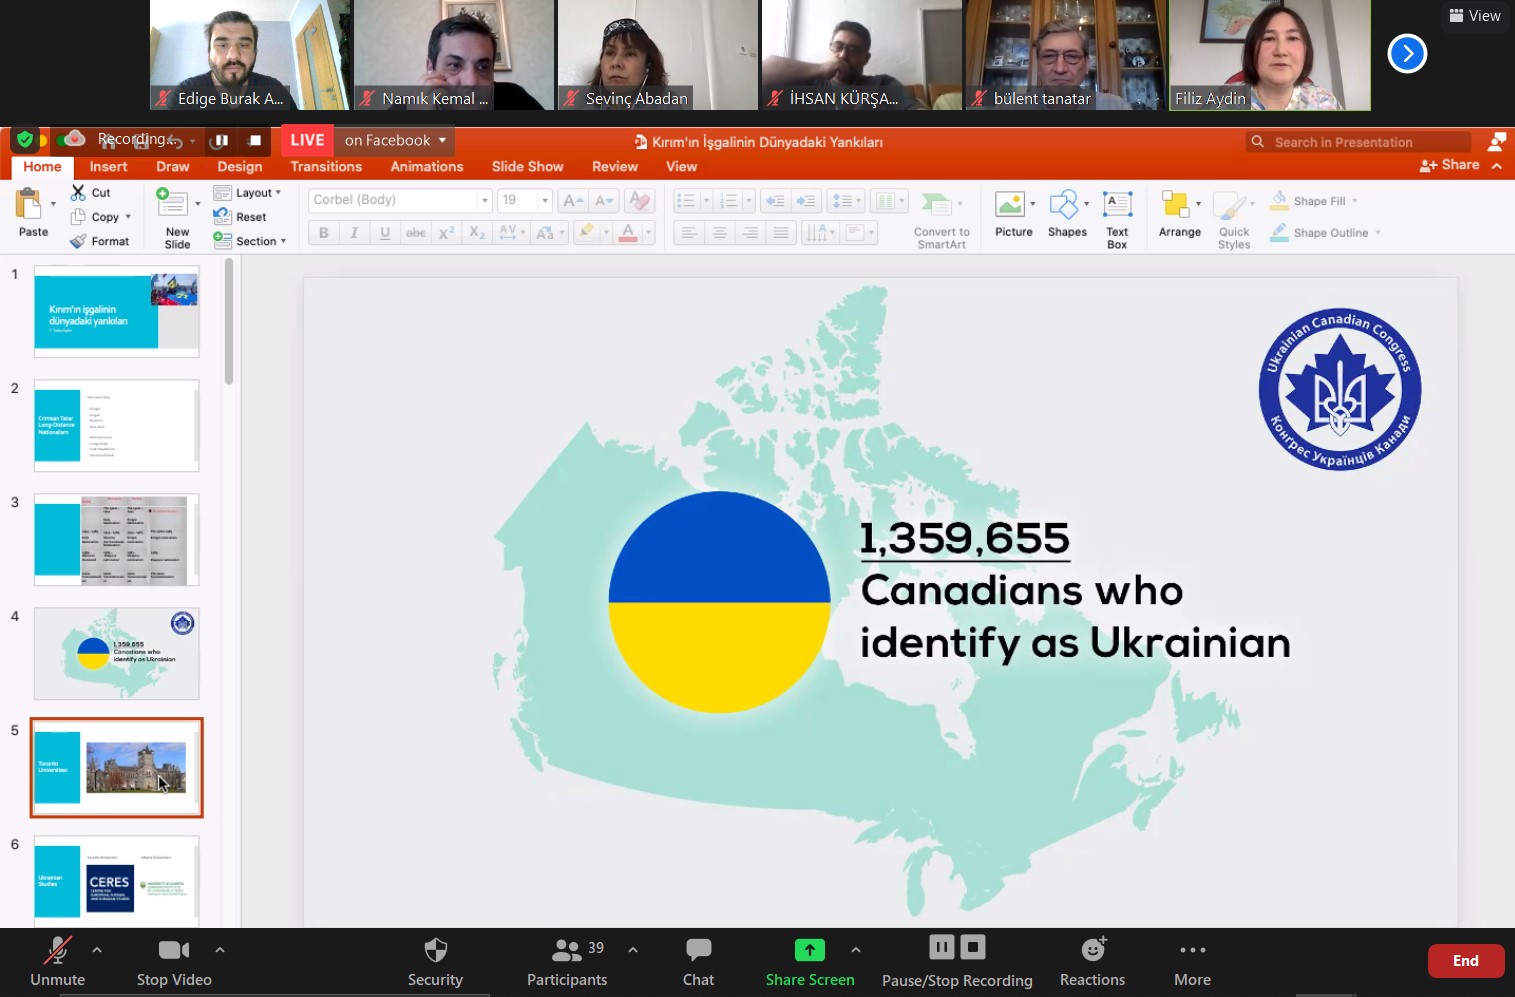Click the Share Screen button

point(809,962)
